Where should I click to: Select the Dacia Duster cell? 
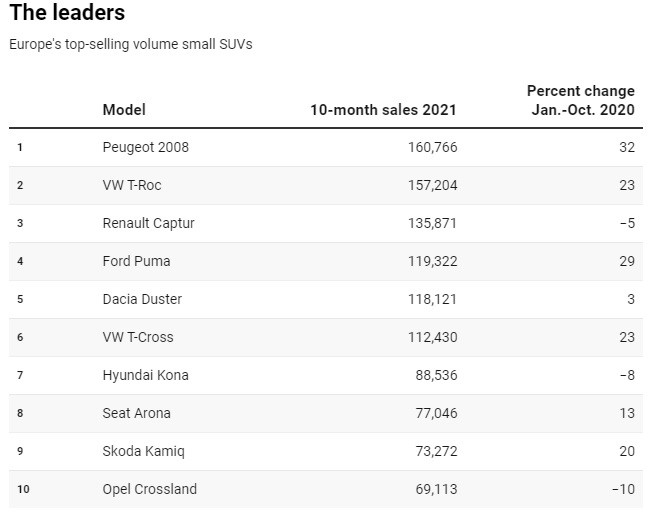coord(142,299)
